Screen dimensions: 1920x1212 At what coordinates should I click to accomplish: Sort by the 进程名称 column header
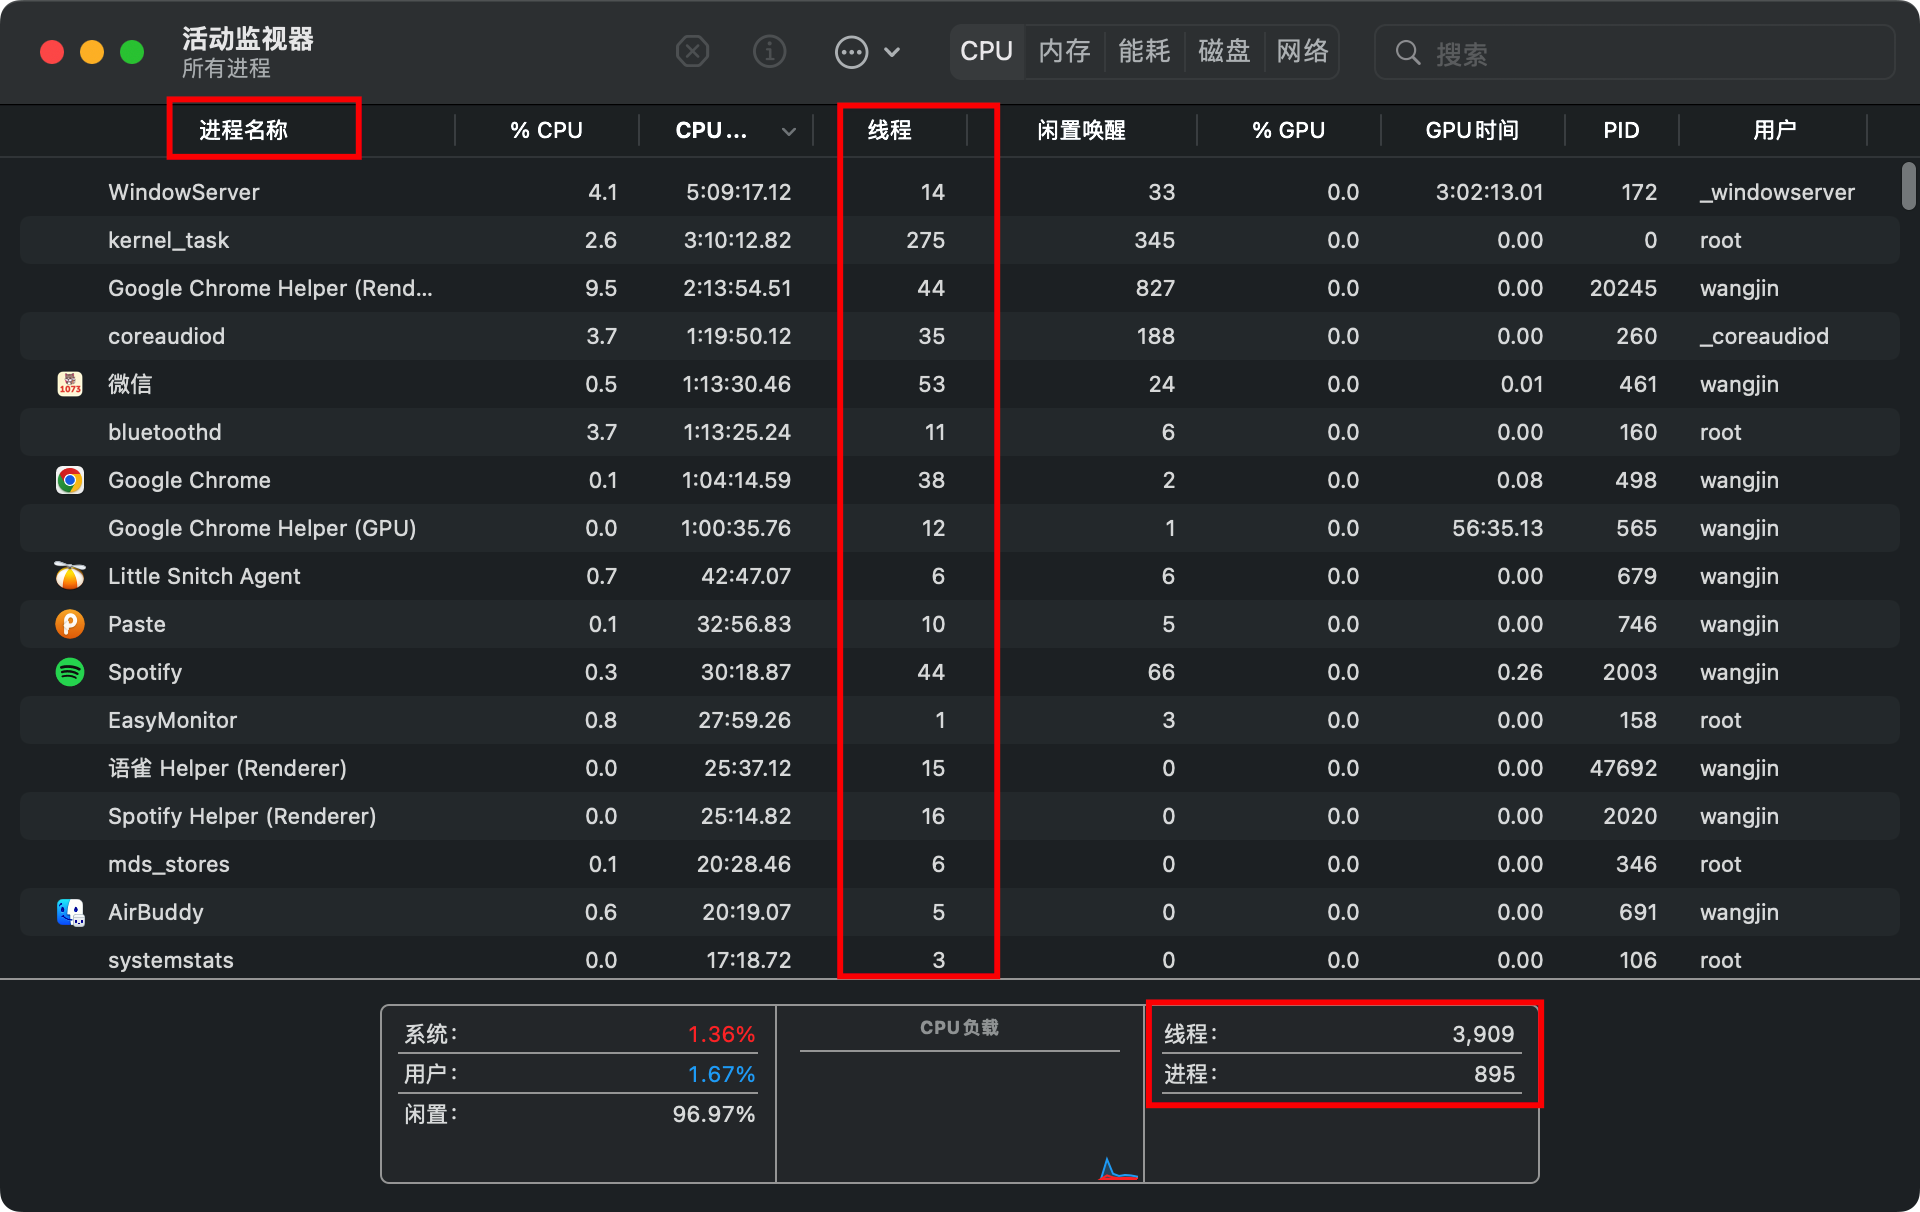[x=243, y=130]
